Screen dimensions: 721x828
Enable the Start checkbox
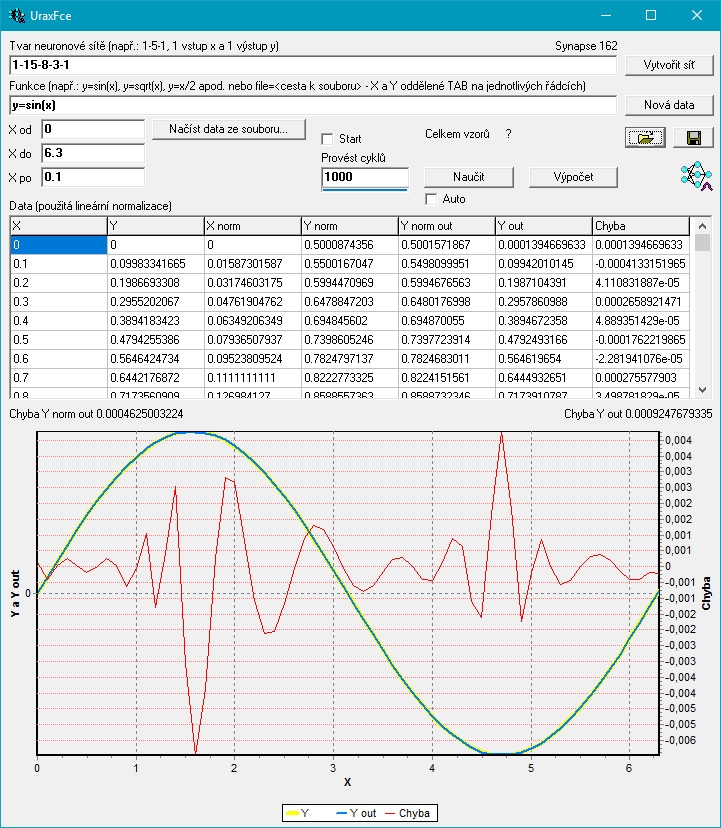327,139
